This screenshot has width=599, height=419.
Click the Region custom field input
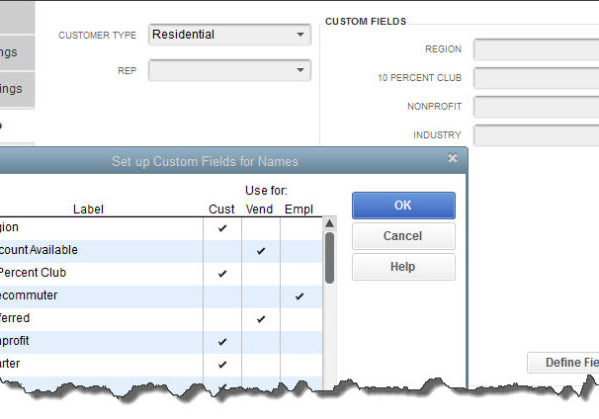click(x=536, y=49)
